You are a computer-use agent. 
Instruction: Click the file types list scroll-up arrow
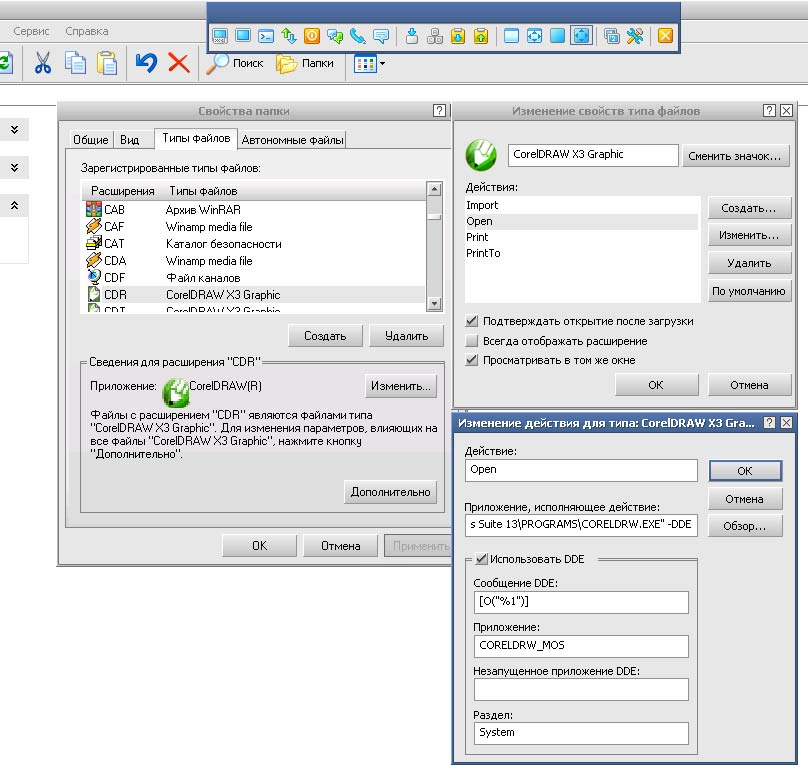click(x=434, y=189)
